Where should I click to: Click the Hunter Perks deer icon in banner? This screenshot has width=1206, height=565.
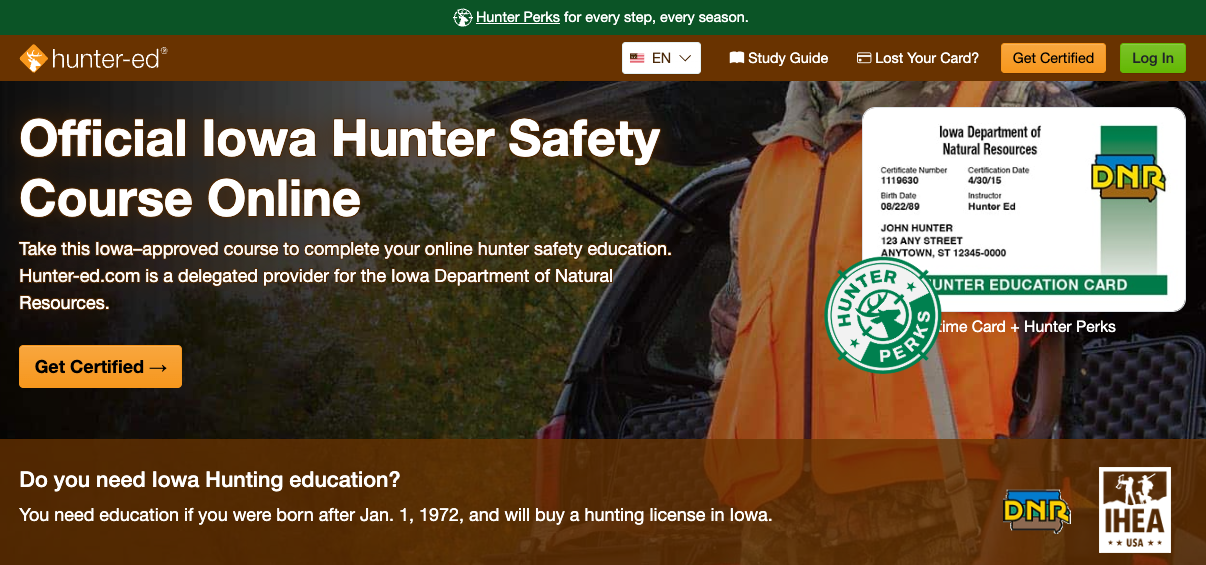462,17
